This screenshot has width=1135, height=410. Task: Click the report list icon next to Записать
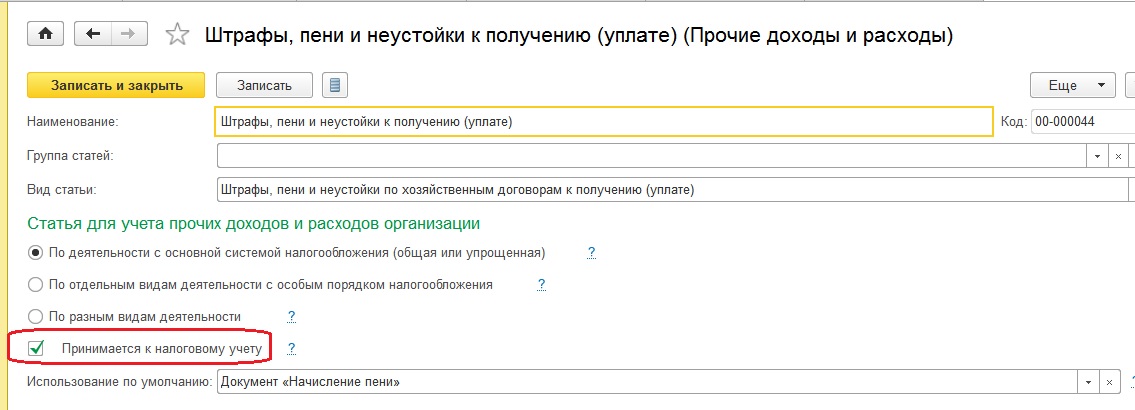coord(336,85)
